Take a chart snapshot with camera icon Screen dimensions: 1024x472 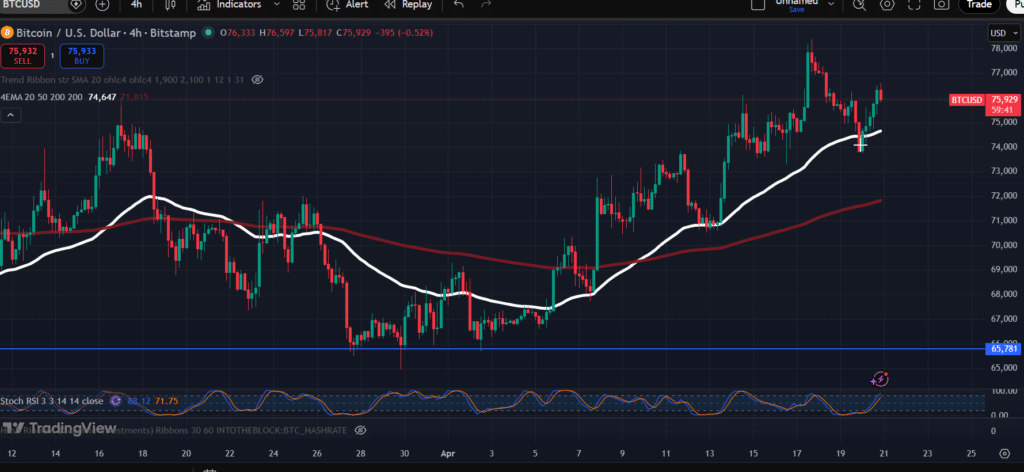[x=940, y=5]
